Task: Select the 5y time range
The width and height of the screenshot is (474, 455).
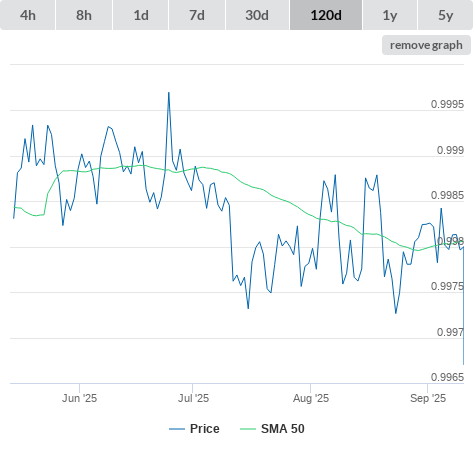Action: (445, 15)
